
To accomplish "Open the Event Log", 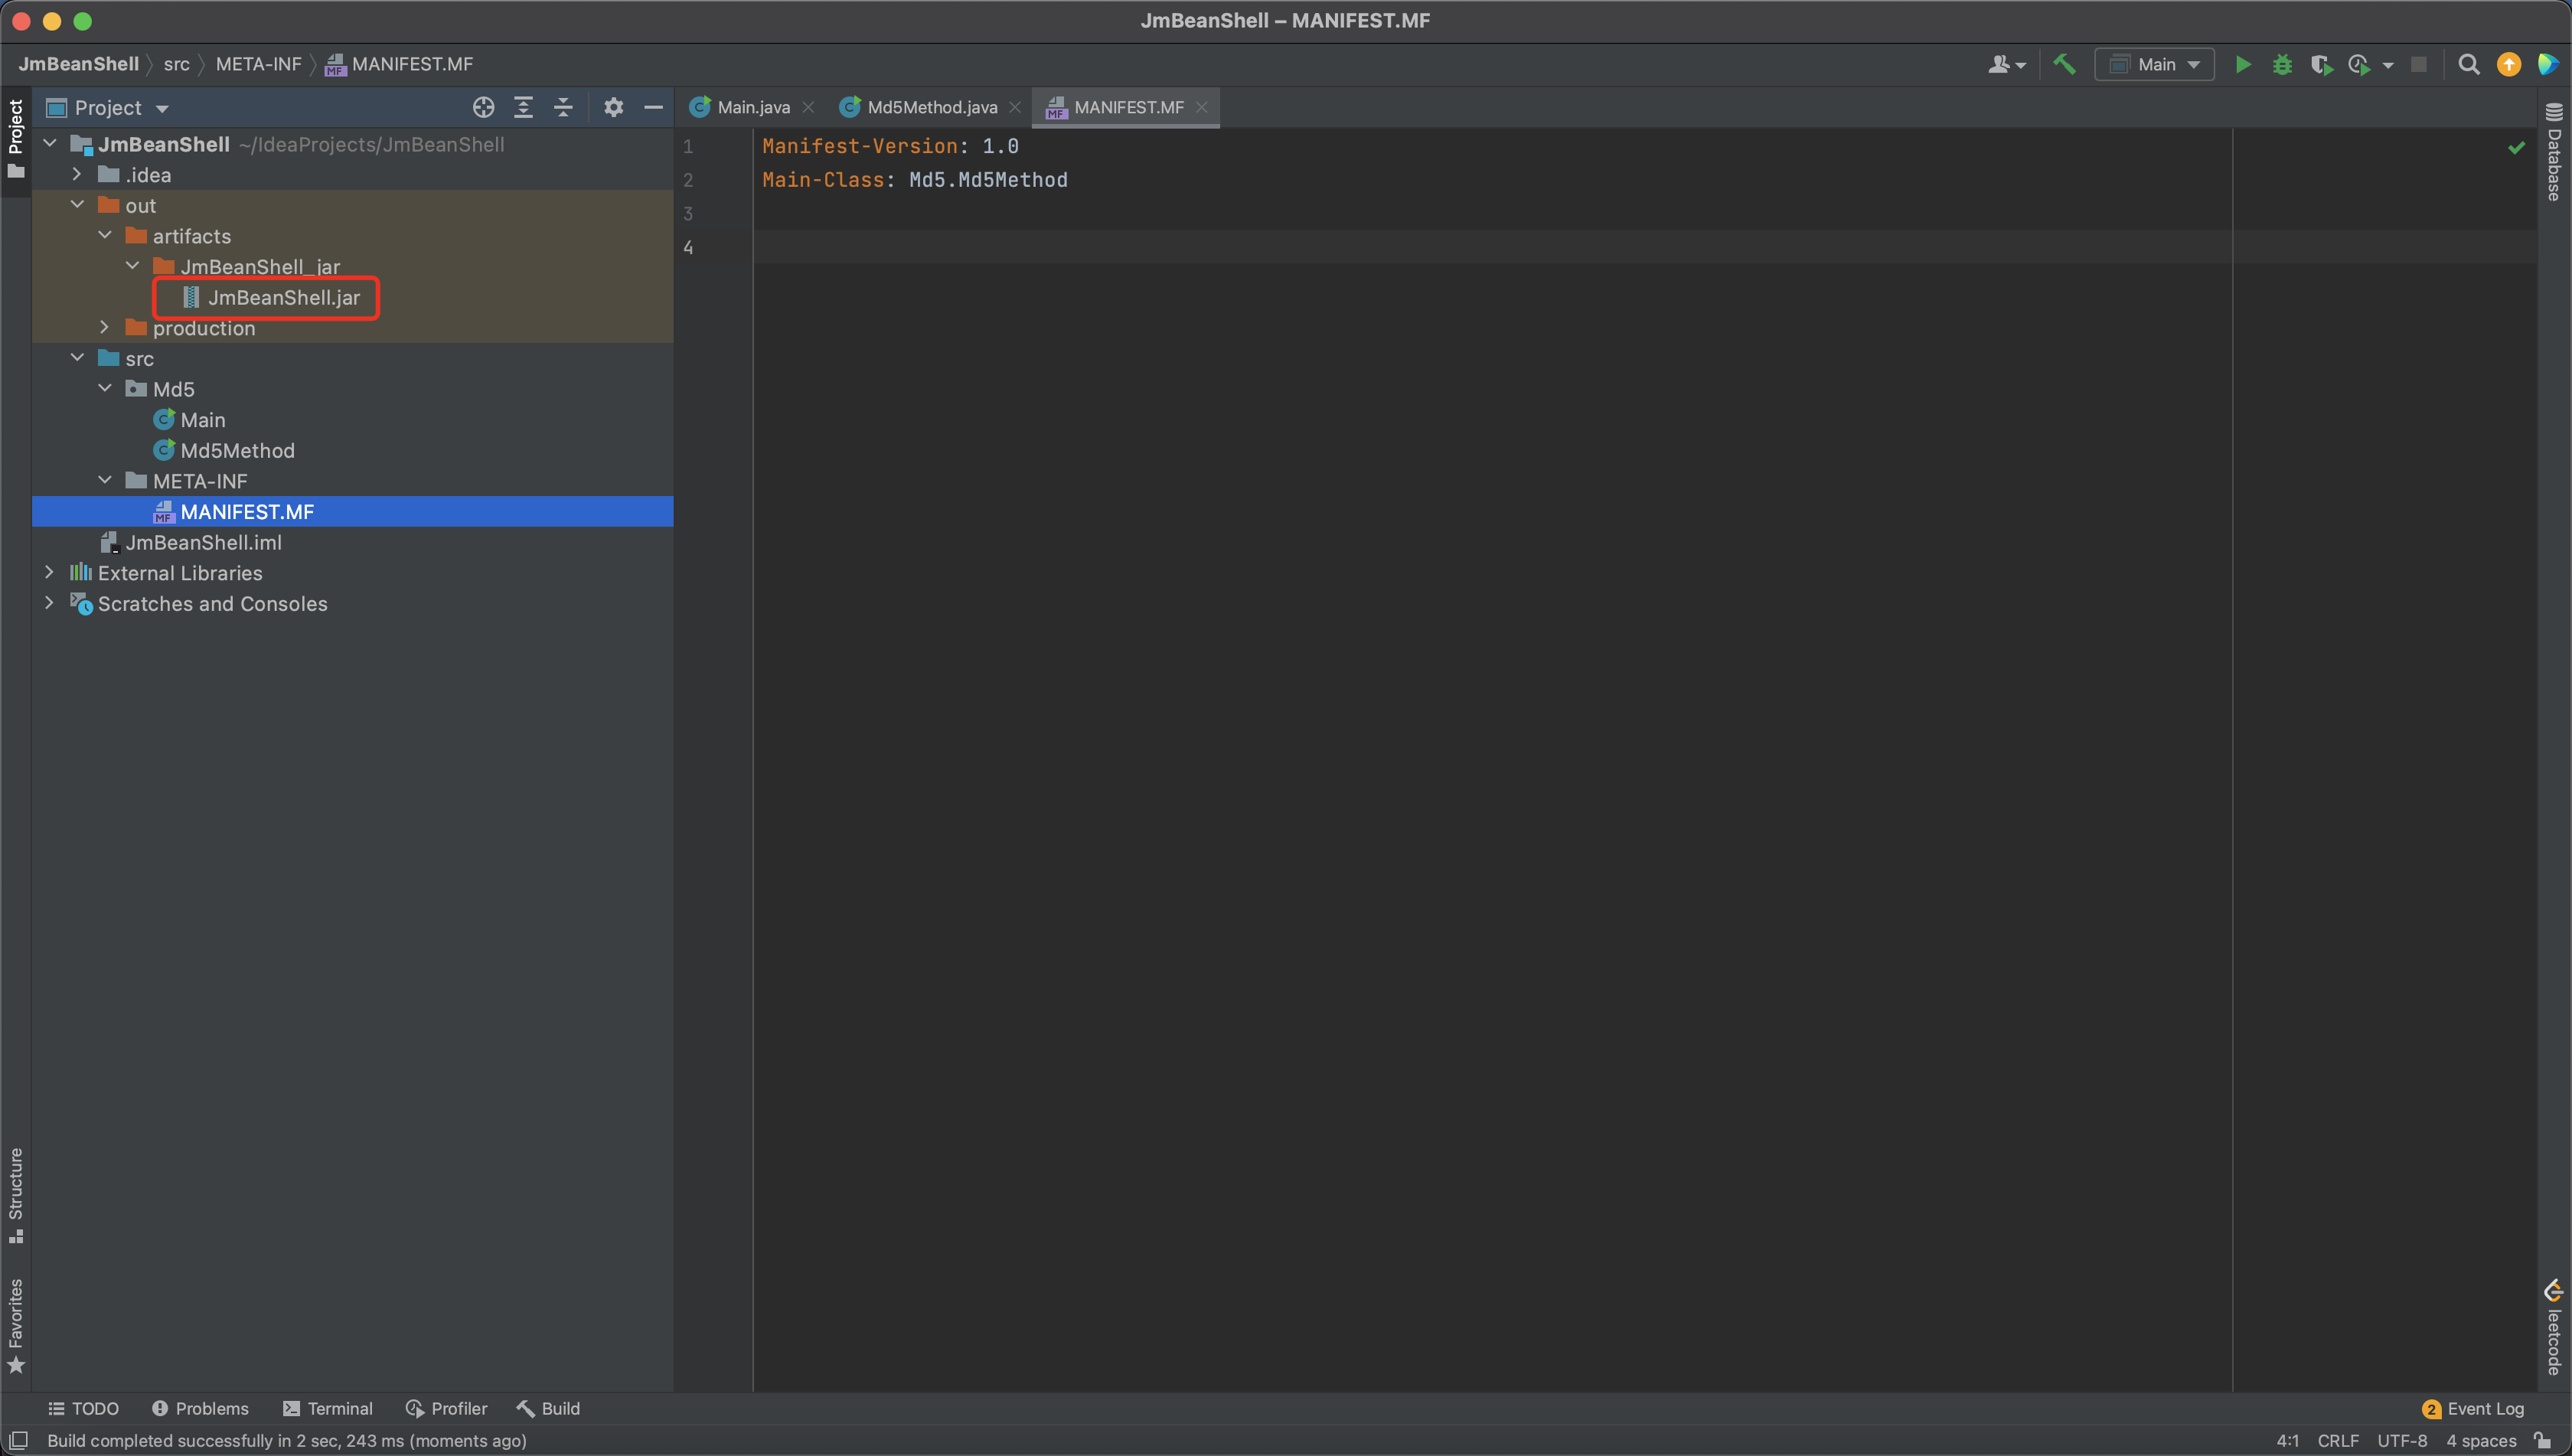I will click(x=2473, y=1408).
